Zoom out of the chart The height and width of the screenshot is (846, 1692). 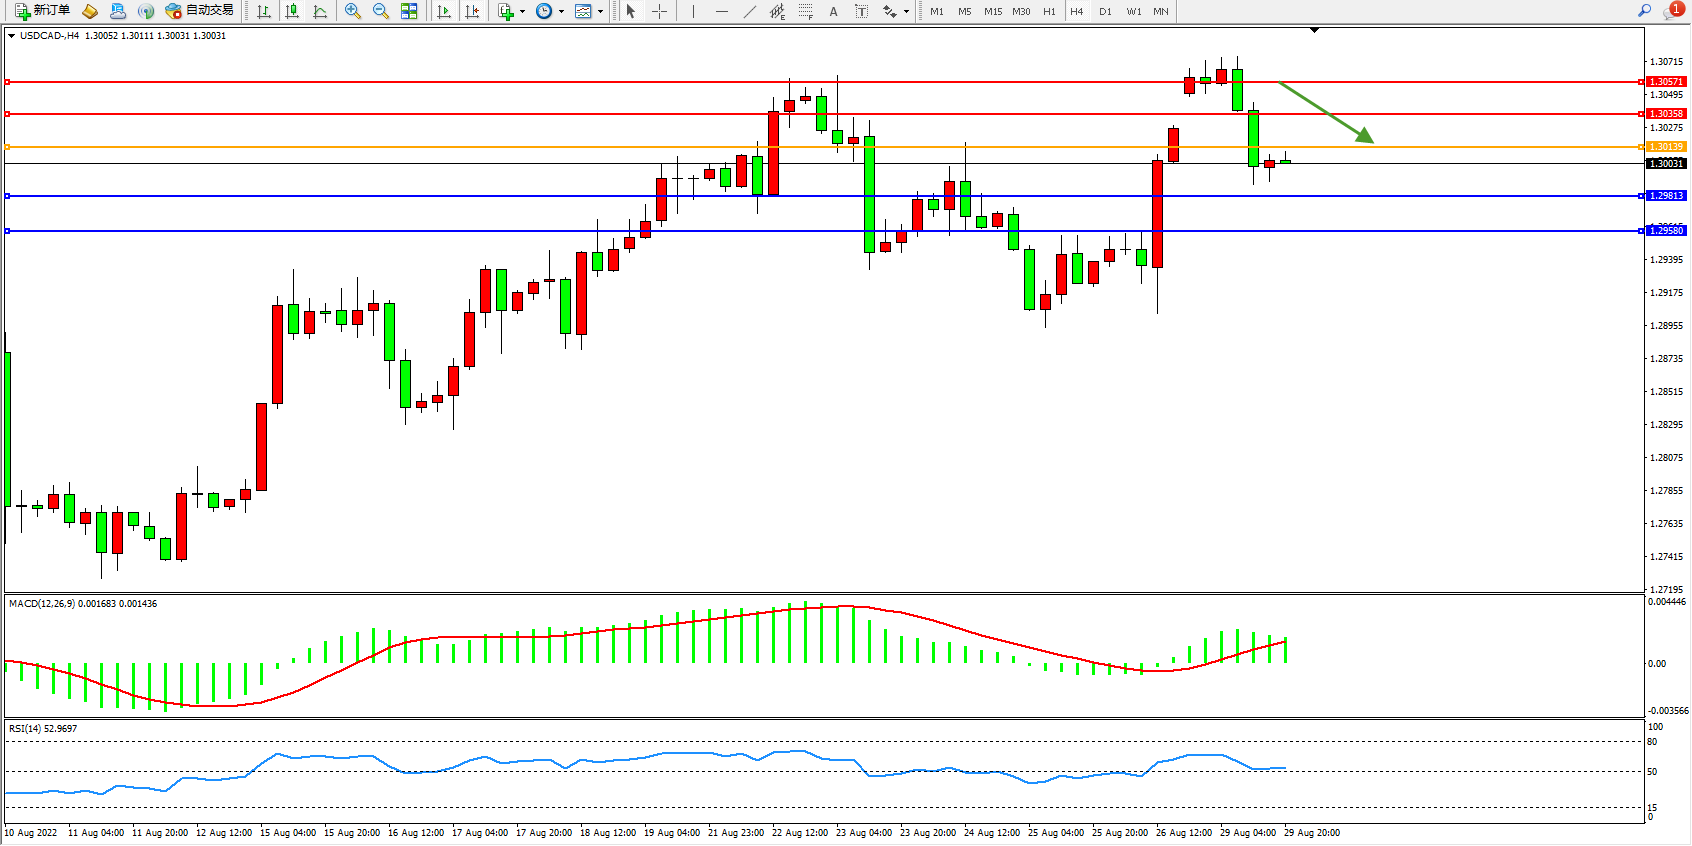point(380,11)
